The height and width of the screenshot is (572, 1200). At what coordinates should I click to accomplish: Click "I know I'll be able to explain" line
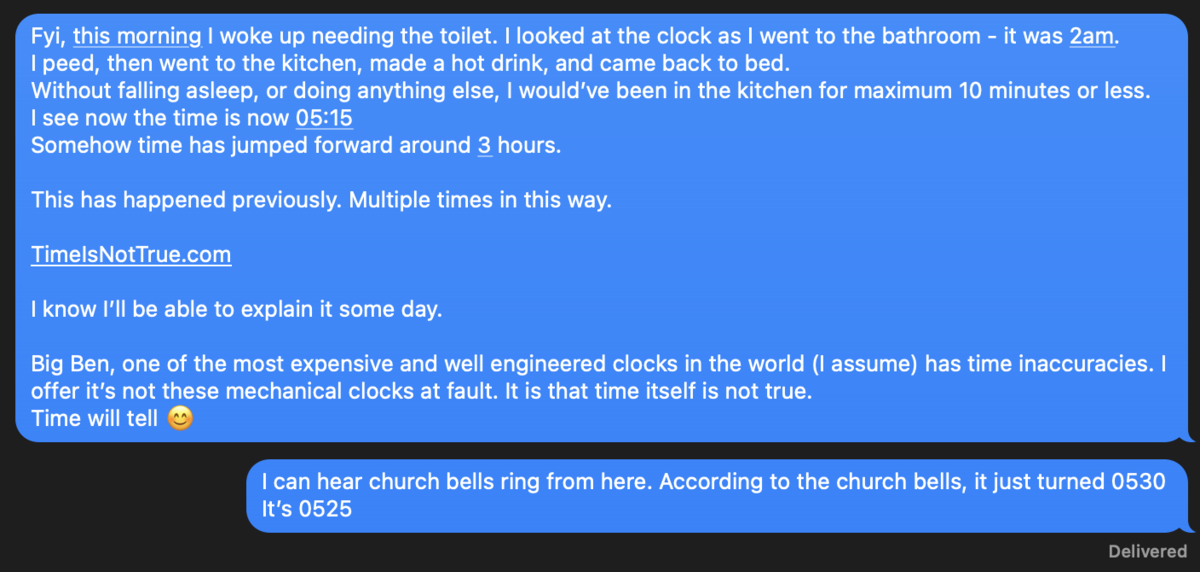235,309
